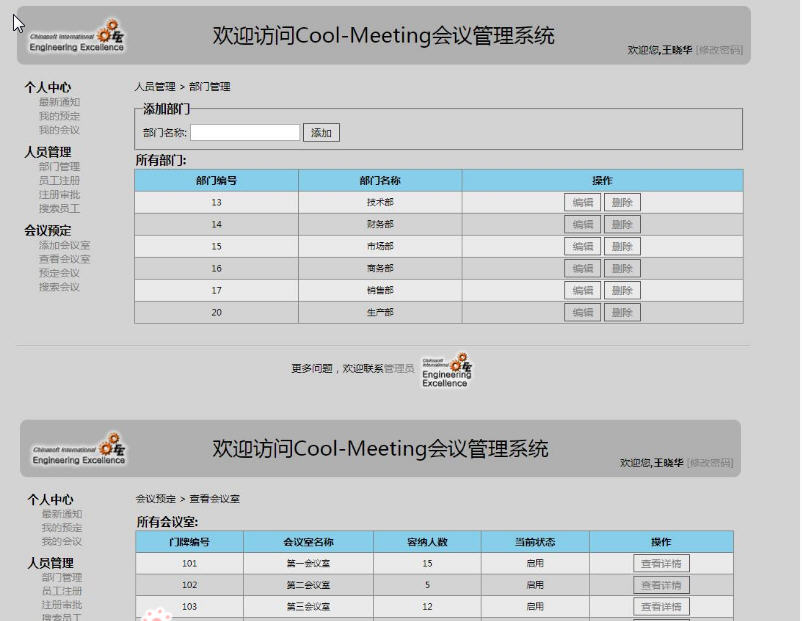
Task: Open 查看会议室 under 会议预定 in the sidebar
Action: 65,259
